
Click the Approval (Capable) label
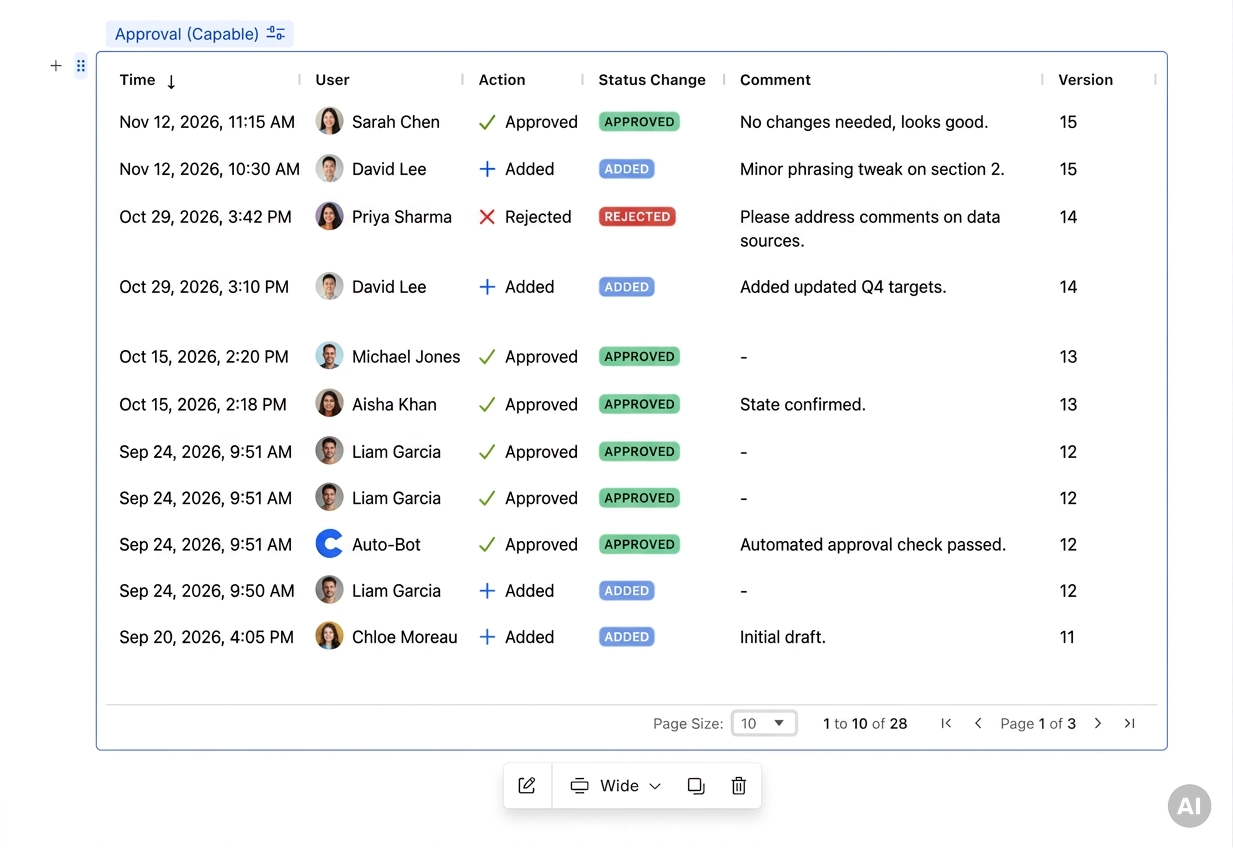tap(187, 34)
